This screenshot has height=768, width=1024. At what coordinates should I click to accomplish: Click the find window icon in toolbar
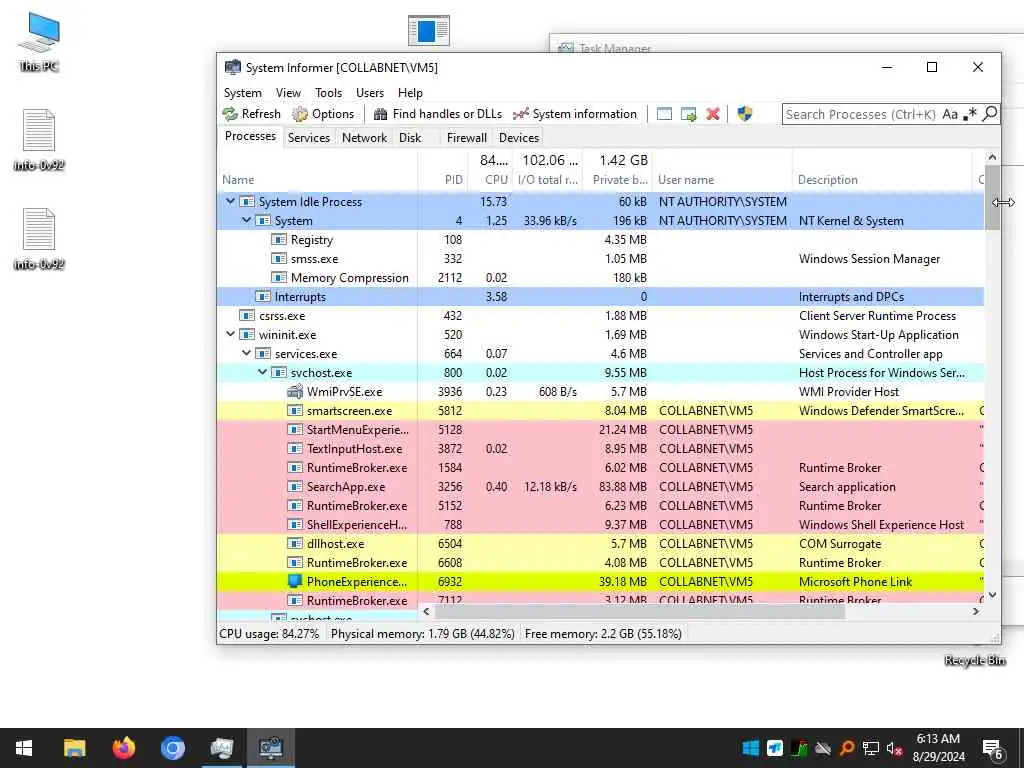tap(664, 114)
